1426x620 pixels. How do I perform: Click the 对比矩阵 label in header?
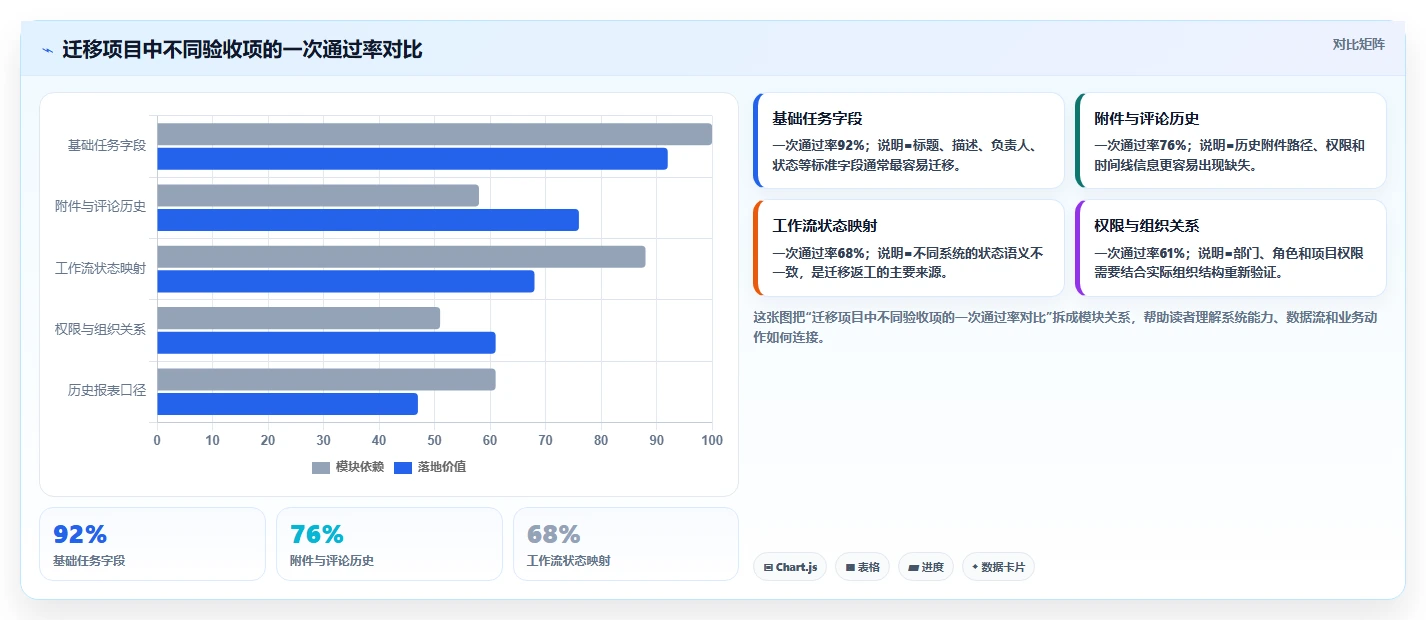coord(1359,44)
